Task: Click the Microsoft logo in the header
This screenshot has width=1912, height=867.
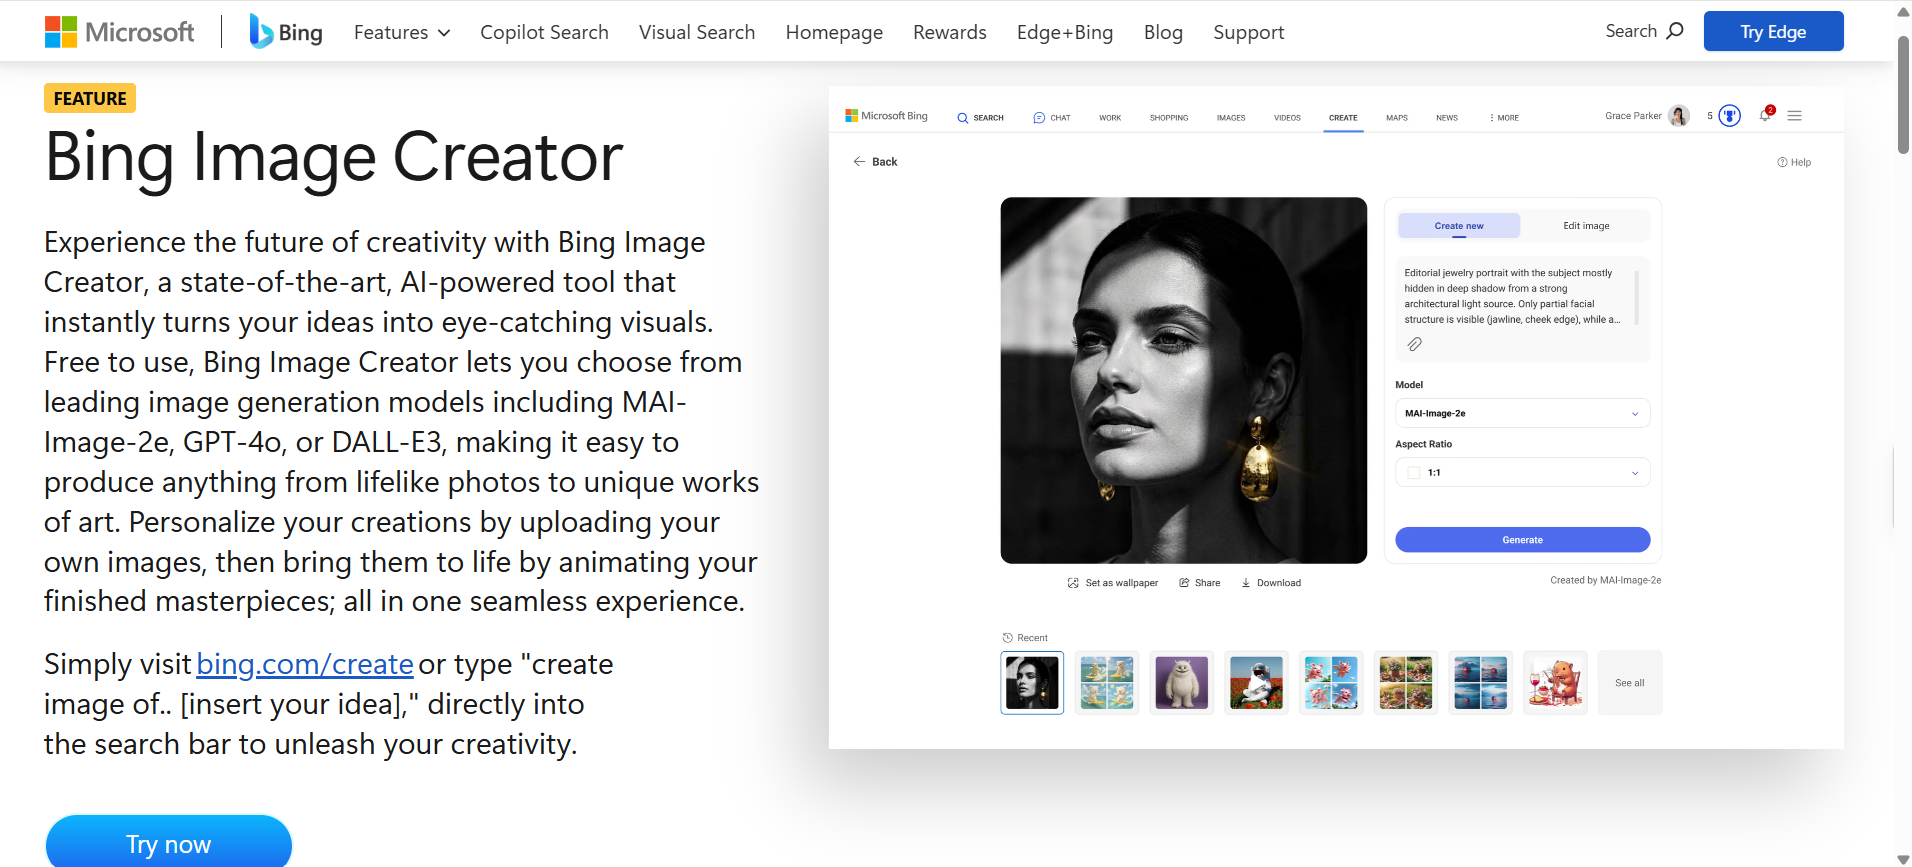Action: pyautogui.click(x=119, y=32)
